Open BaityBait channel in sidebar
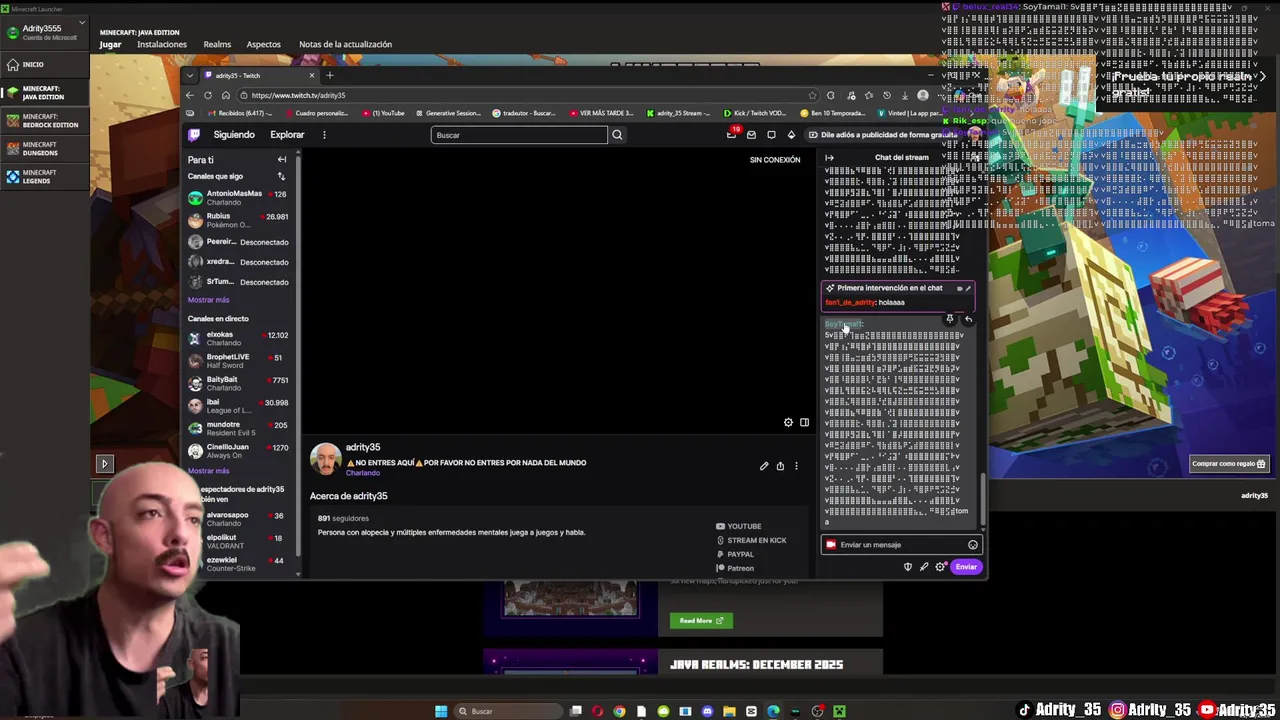This screenshot has width=1280, height=720. 239,384
